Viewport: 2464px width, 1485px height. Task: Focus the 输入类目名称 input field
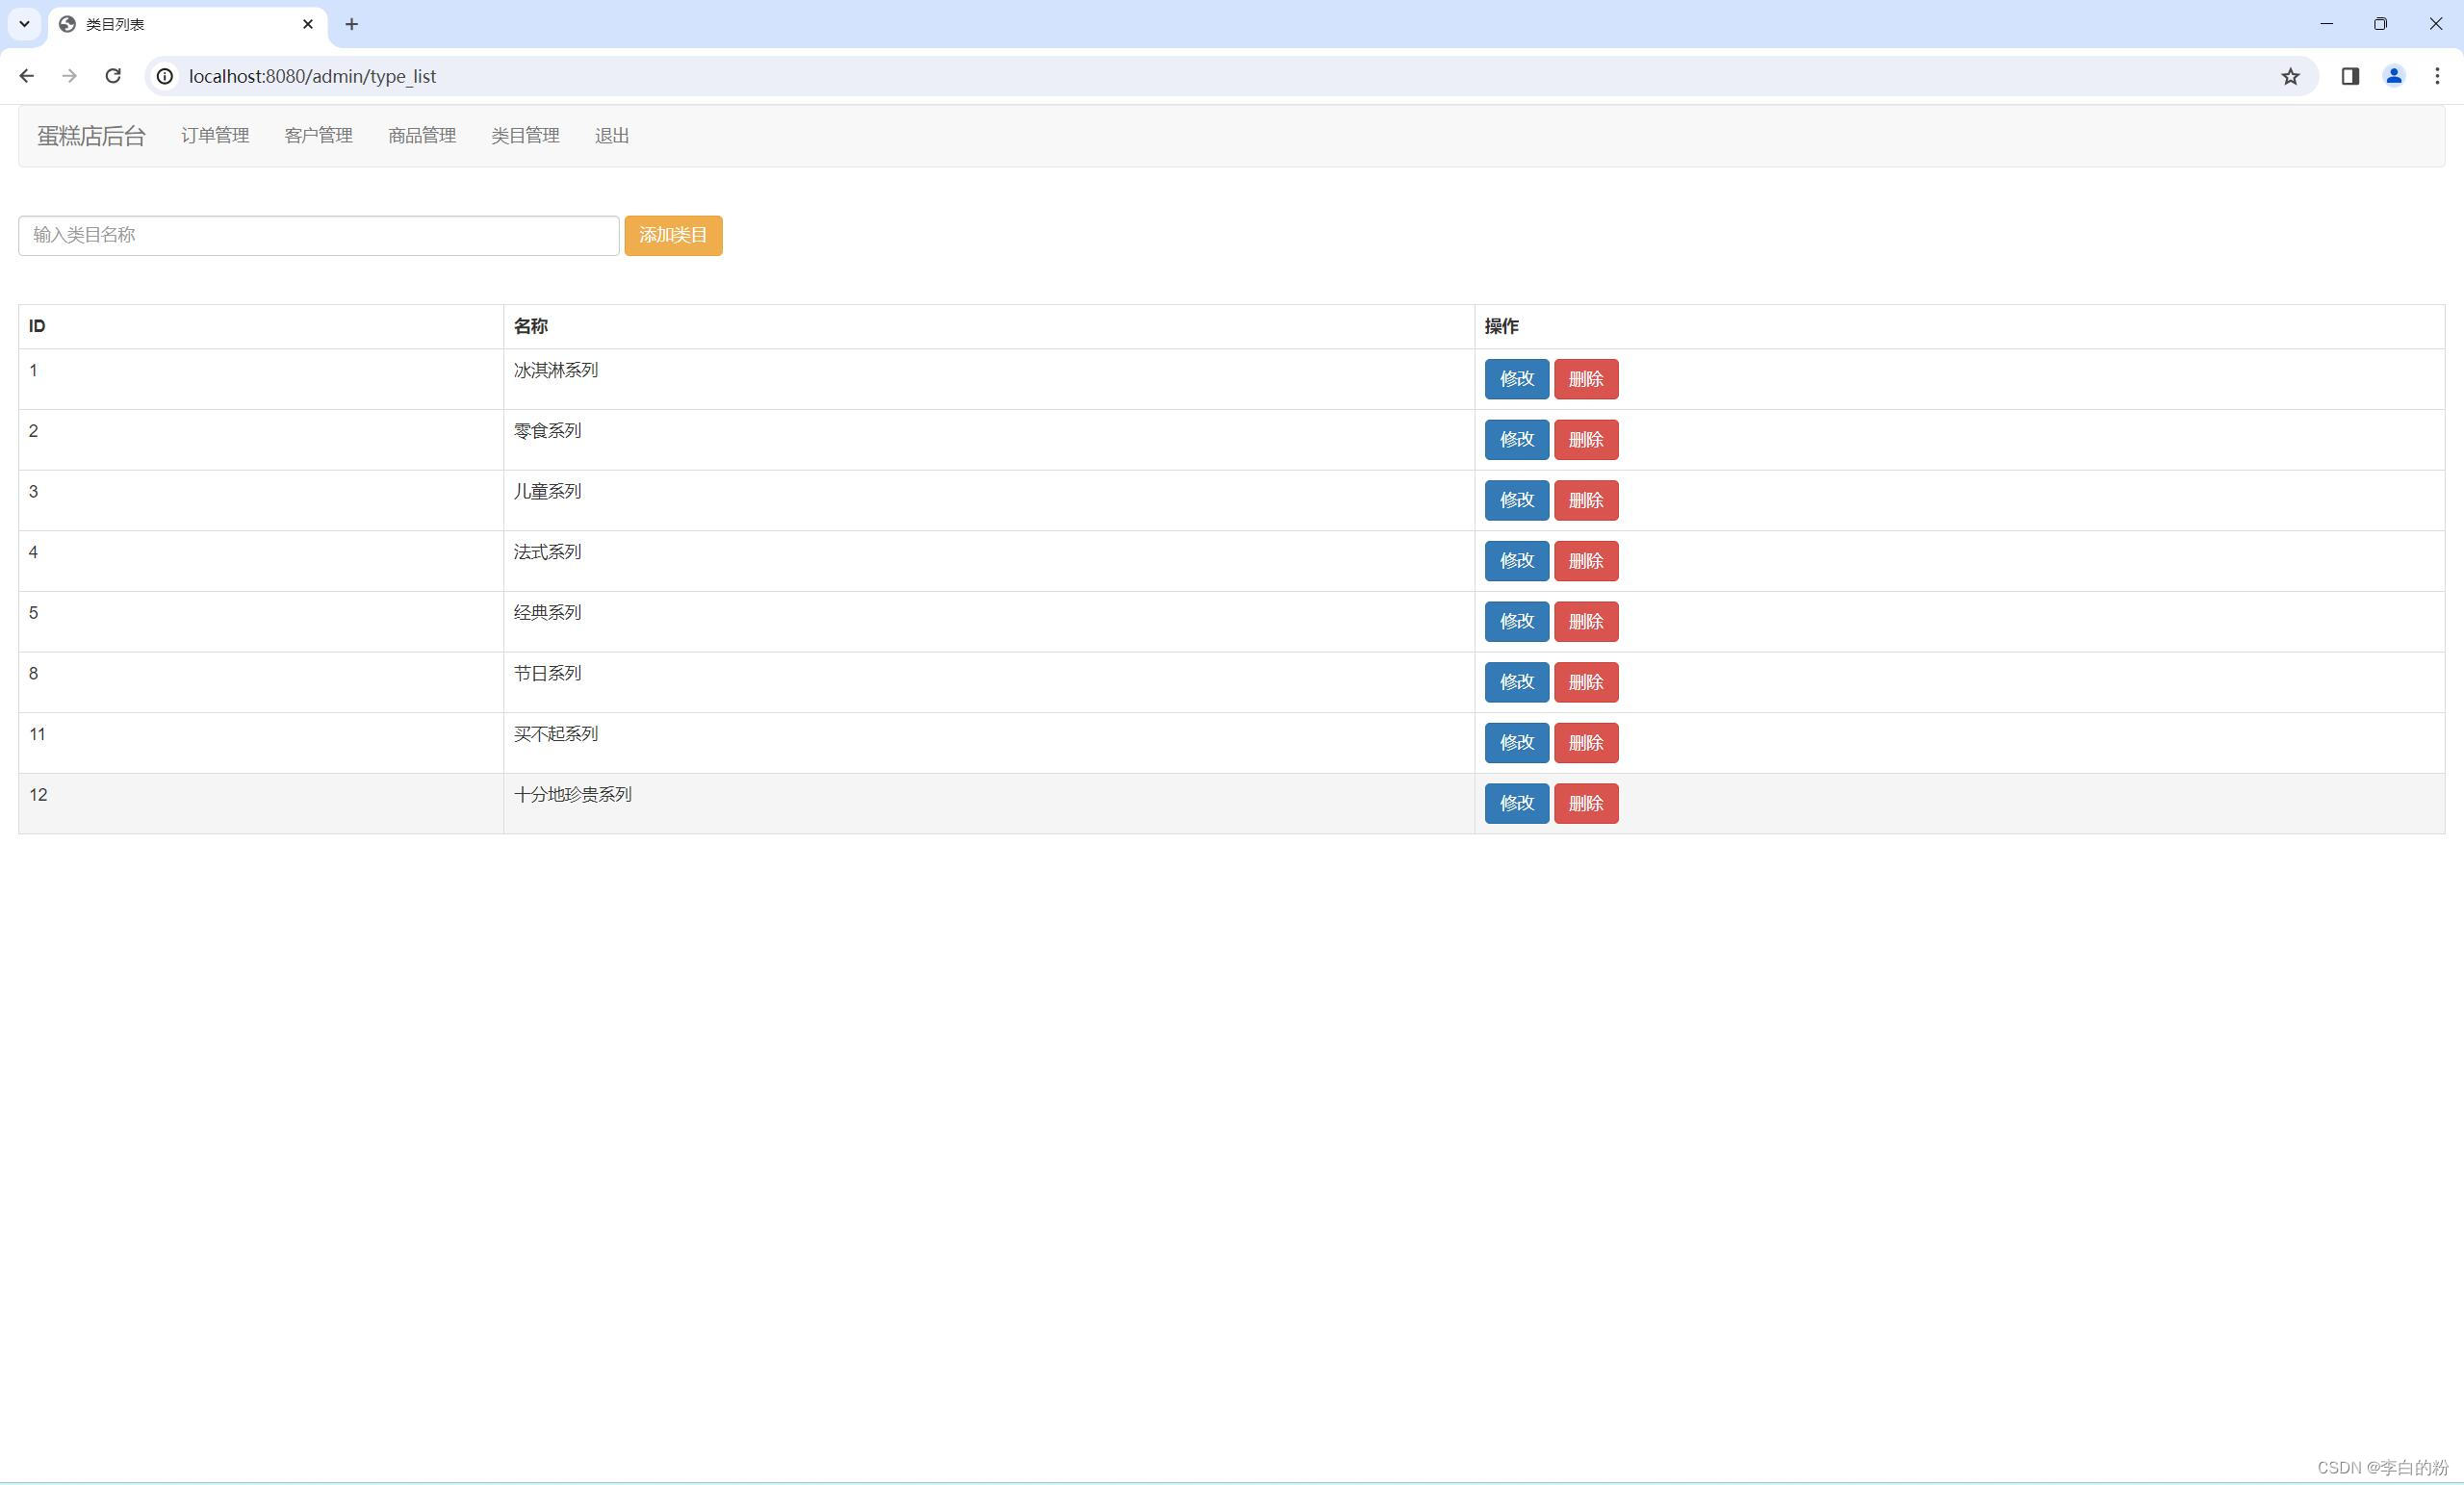coord(319,236)
